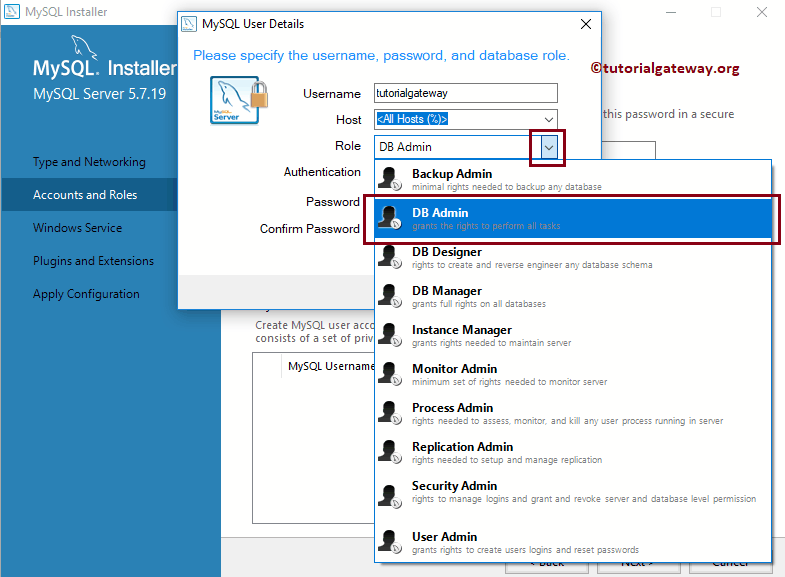This screenshot has width=785, height=577.
Task: Click into the Username field
Action: click(466, 93)
